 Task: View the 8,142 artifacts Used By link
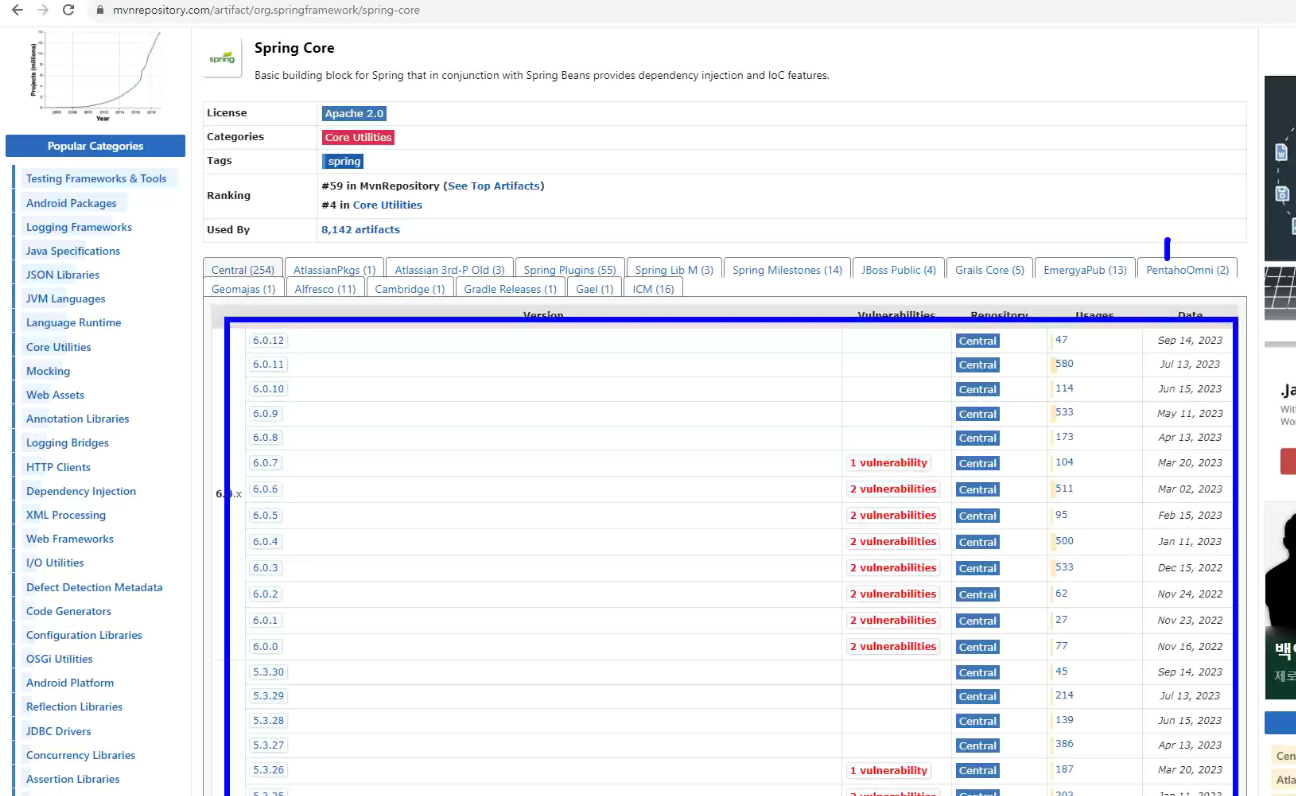360,230
